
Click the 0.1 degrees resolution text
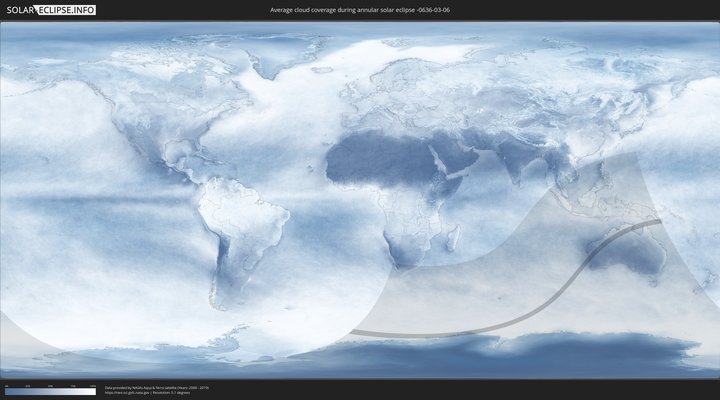point(171,392)
